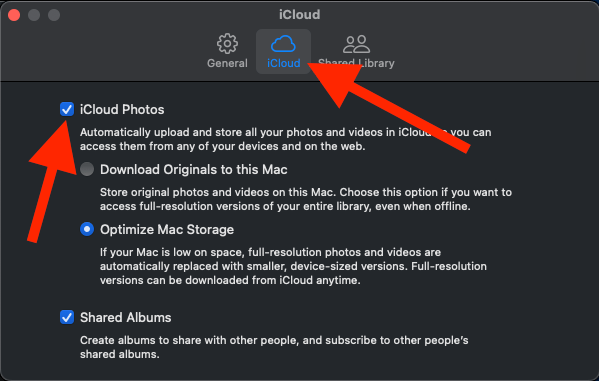Click the "General" tab label
The height and width of the screenshot is (381, 599).
[x=227, y=63]
